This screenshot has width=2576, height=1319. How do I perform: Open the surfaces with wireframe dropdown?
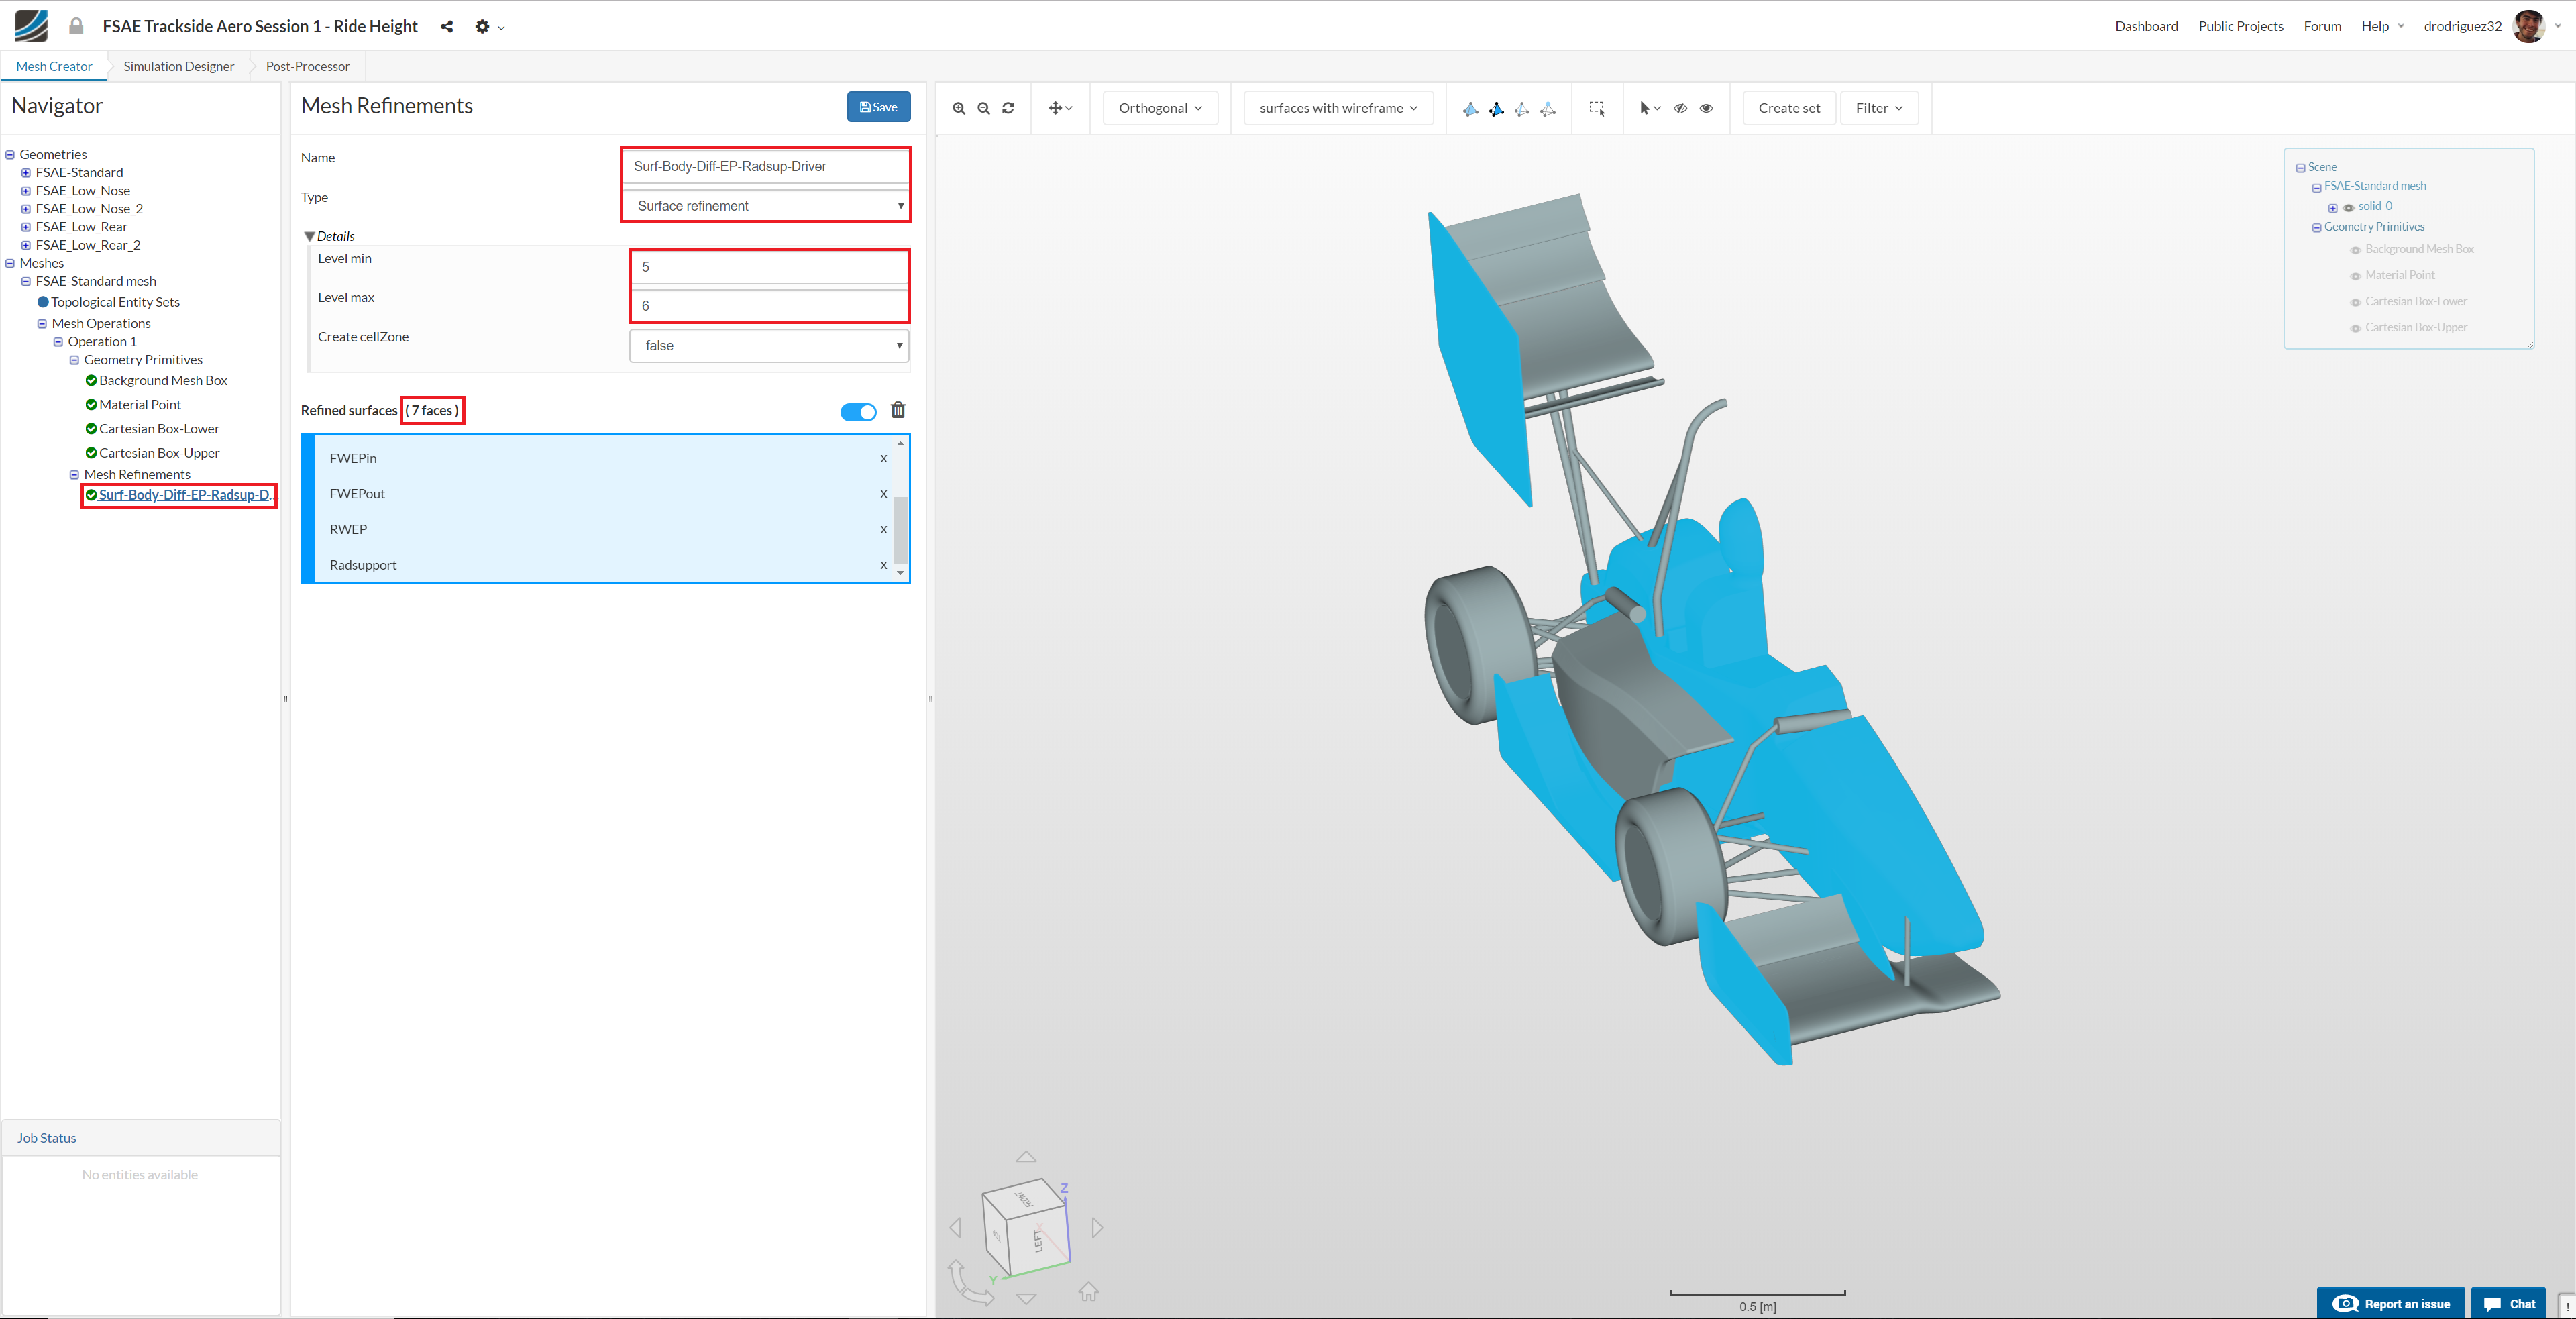[1337, 108]
